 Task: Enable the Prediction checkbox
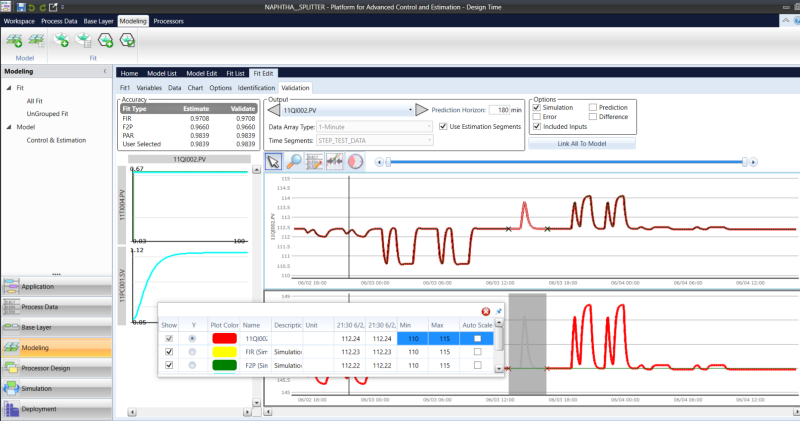[x=592, y=108]
